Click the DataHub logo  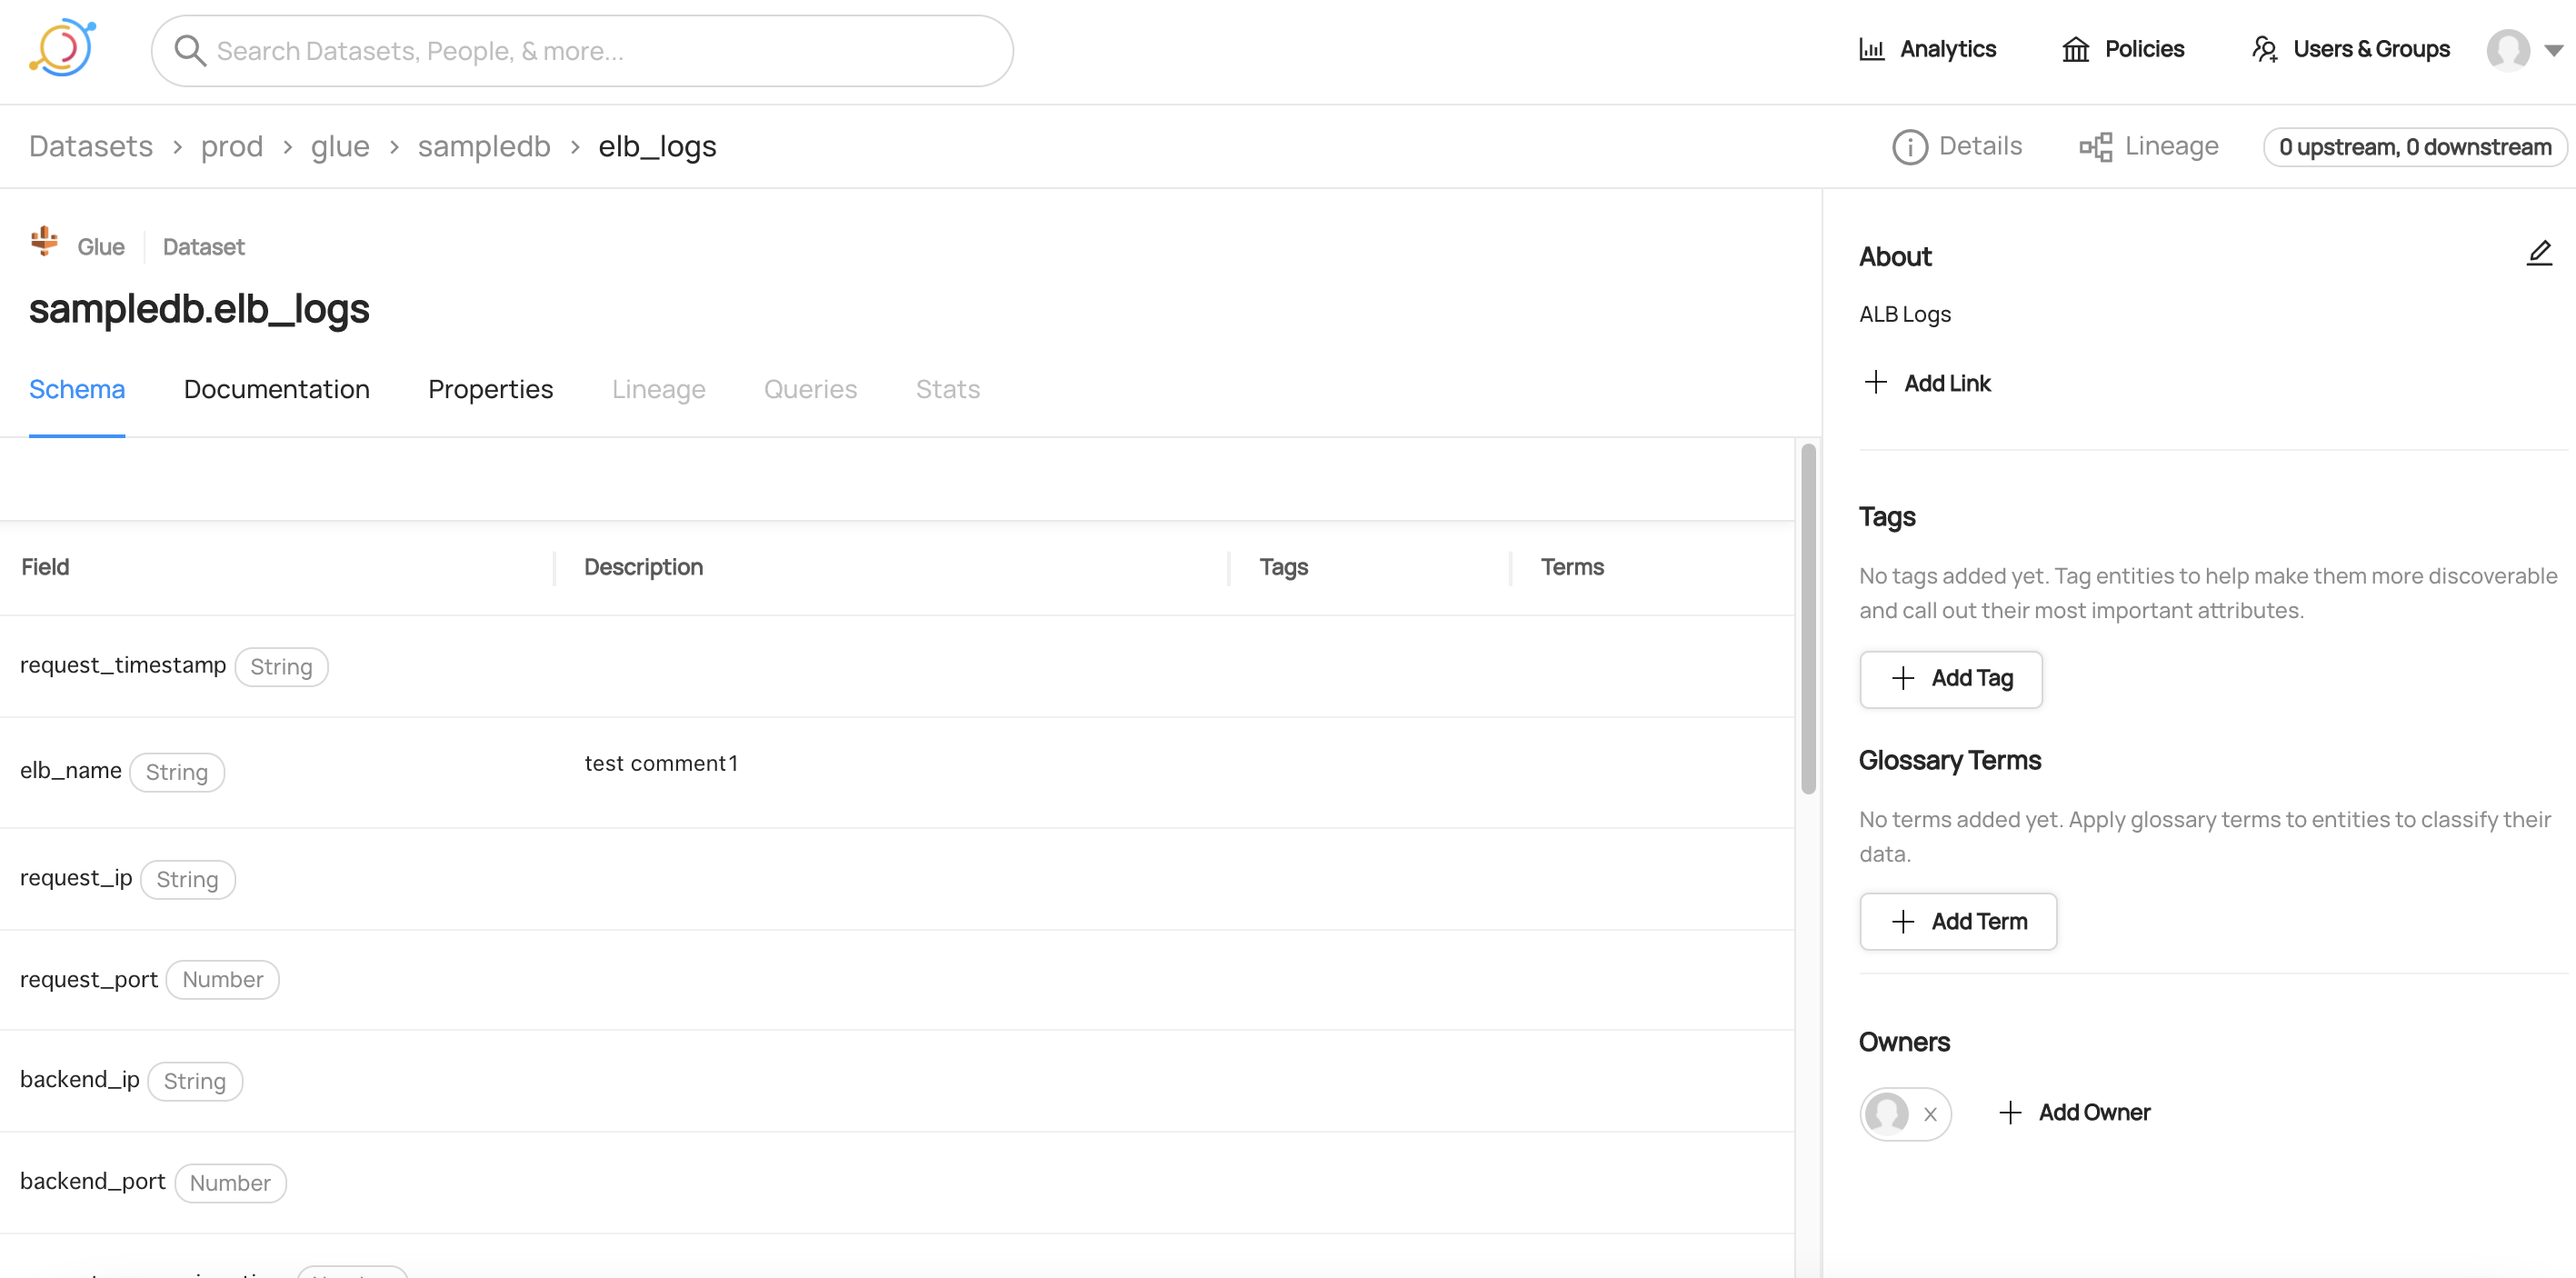pos(62,47)
